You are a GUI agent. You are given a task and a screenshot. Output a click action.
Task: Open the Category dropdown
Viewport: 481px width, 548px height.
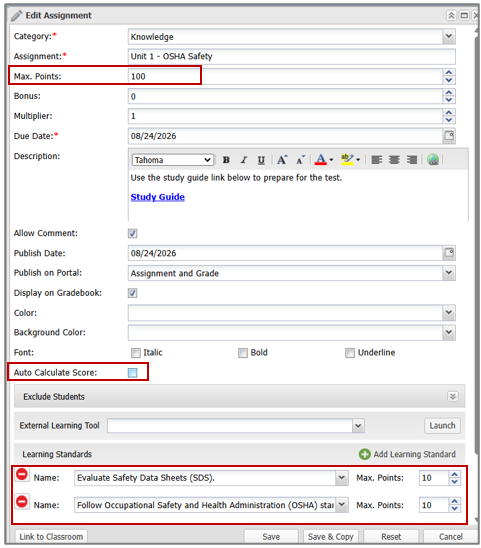click(x=449, y=36)
